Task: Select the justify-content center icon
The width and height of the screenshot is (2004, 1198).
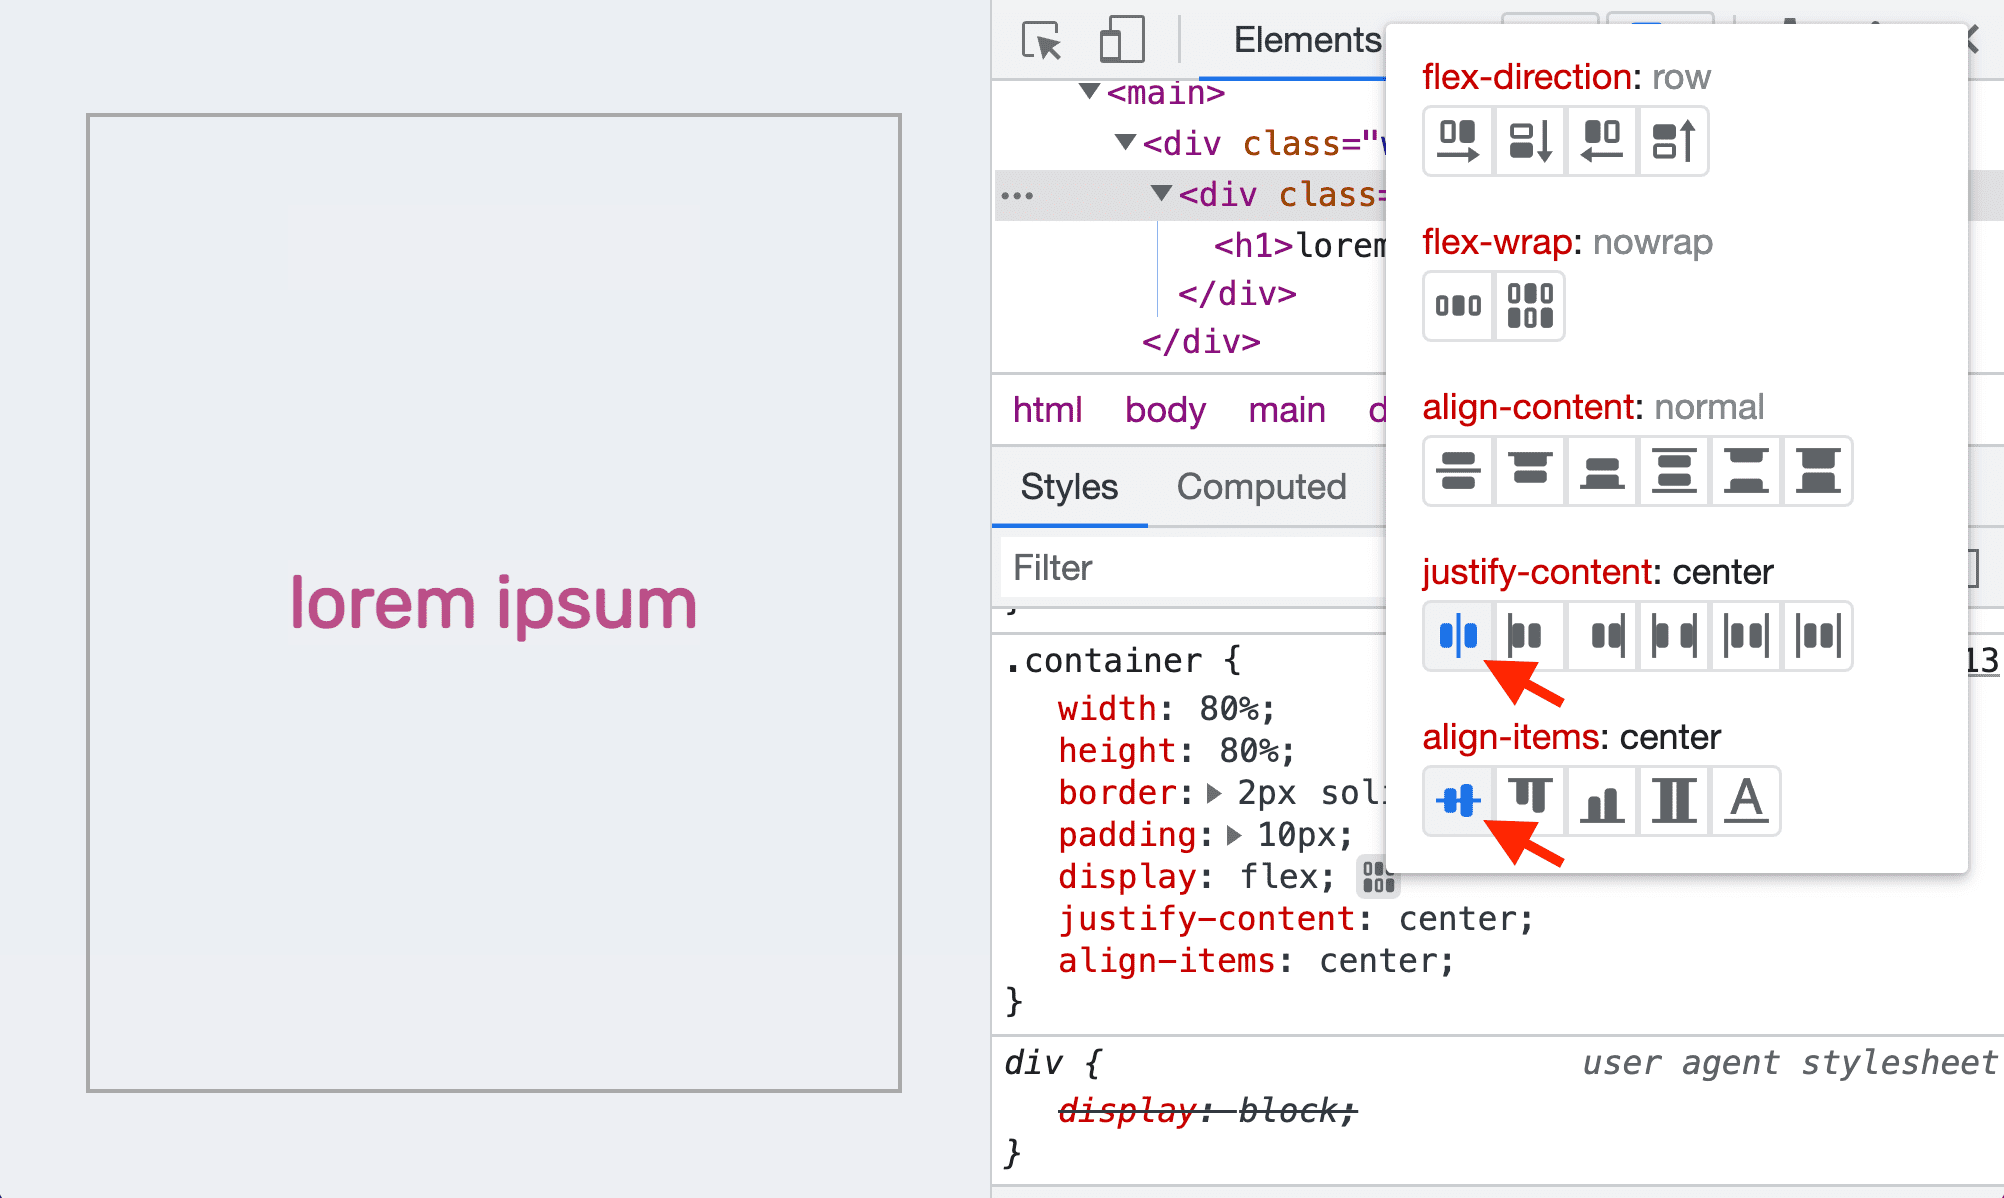Action: (x=1458, y=635)
